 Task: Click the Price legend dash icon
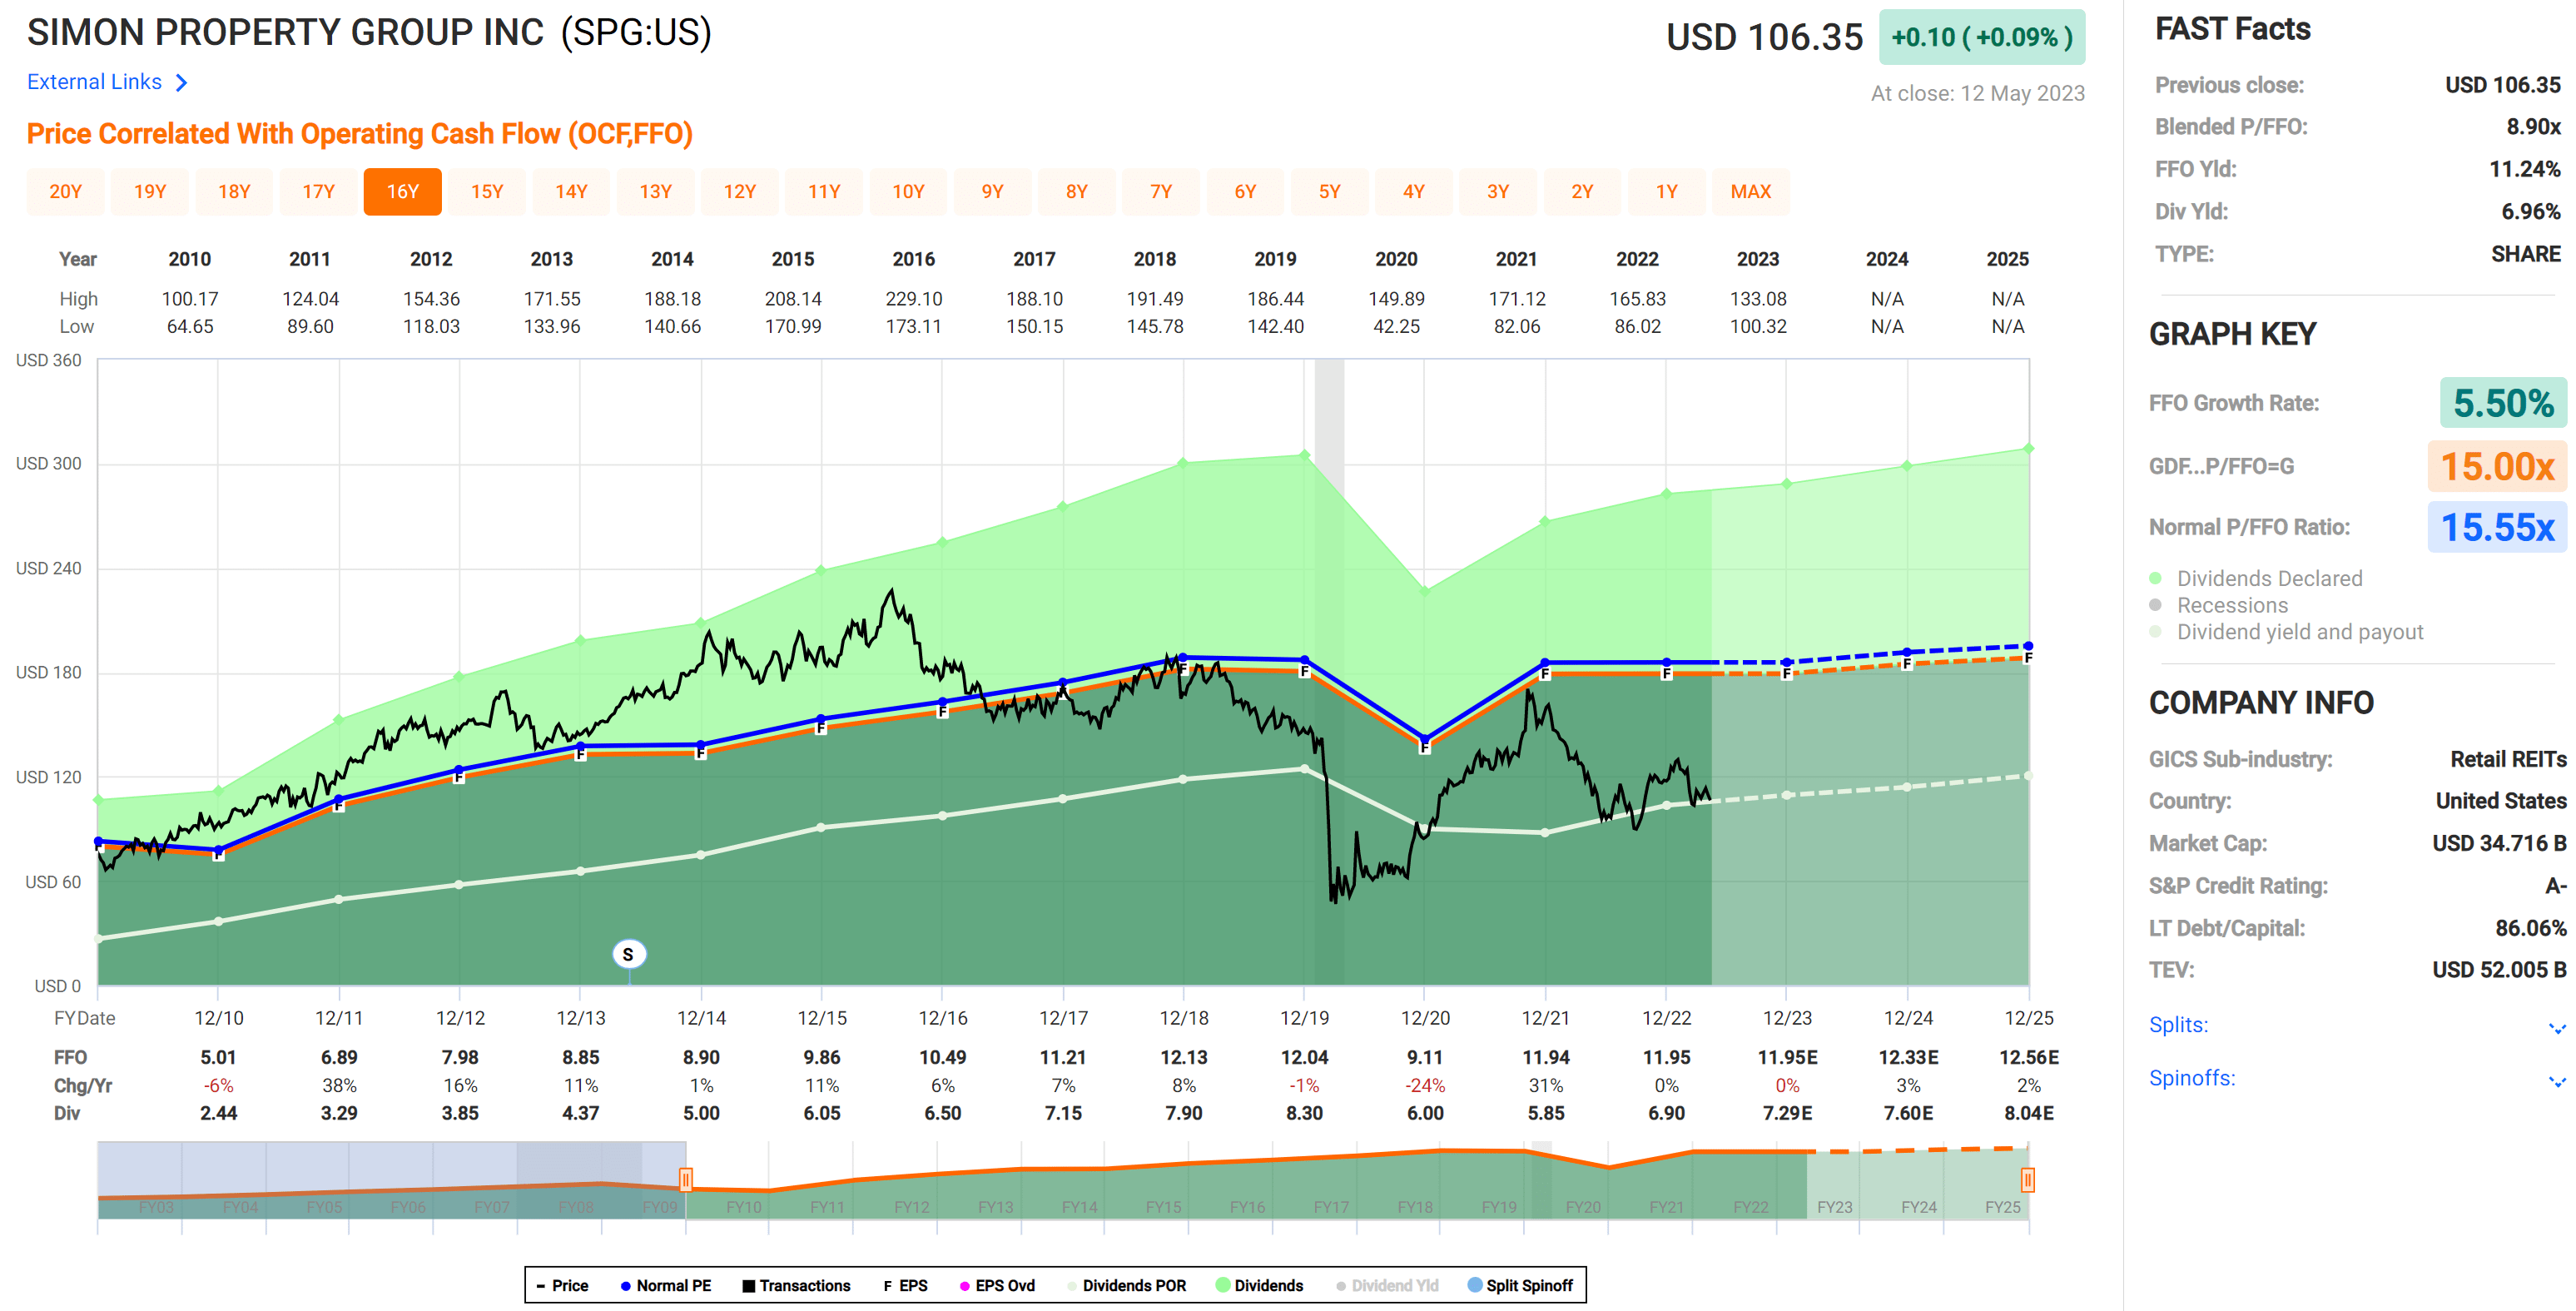click(540, 1285)
